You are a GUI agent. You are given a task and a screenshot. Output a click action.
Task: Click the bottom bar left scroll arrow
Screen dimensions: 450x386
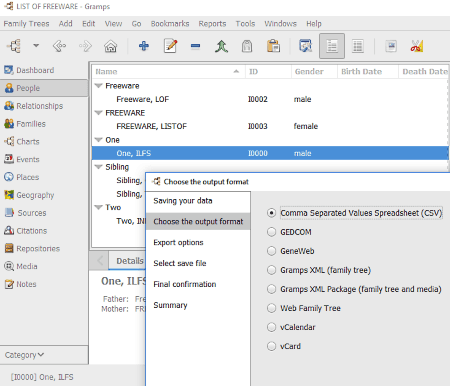[100, 261]
